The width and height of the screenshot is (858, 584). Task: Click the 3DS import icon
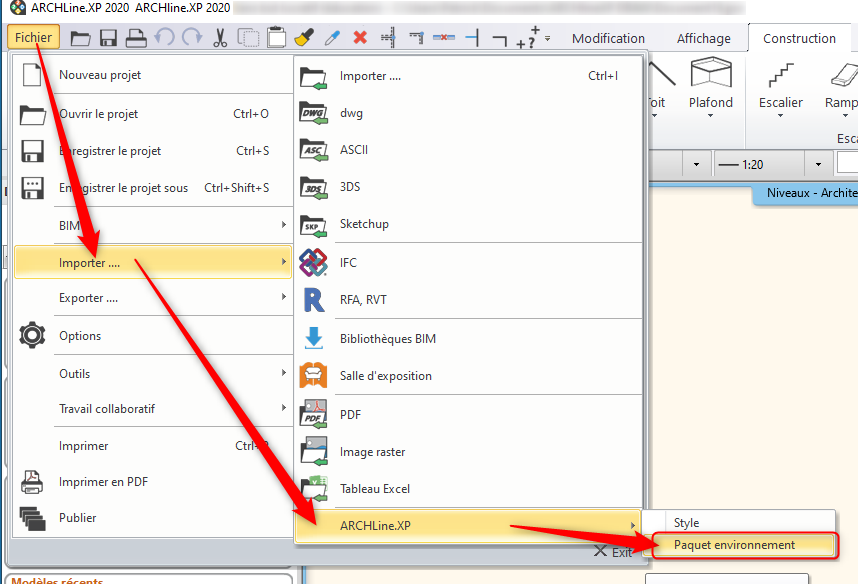pos(314,188)
